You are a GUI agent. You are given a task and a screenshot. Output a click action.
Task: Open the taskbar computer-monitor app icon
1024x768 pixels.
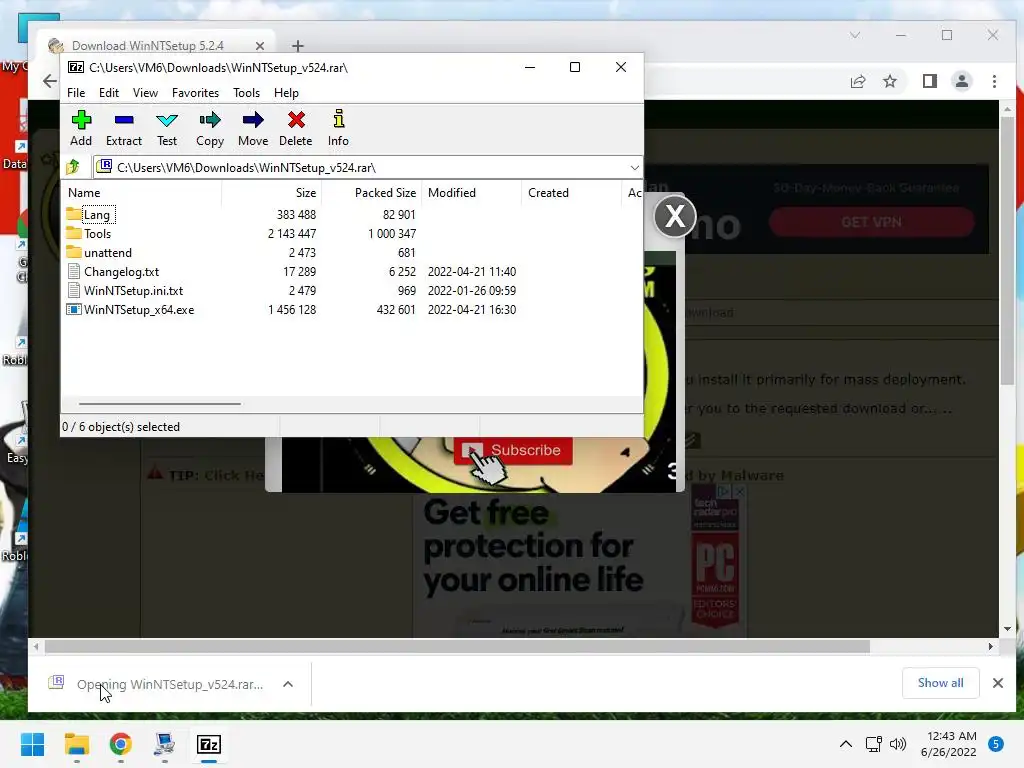coord(165,744)
